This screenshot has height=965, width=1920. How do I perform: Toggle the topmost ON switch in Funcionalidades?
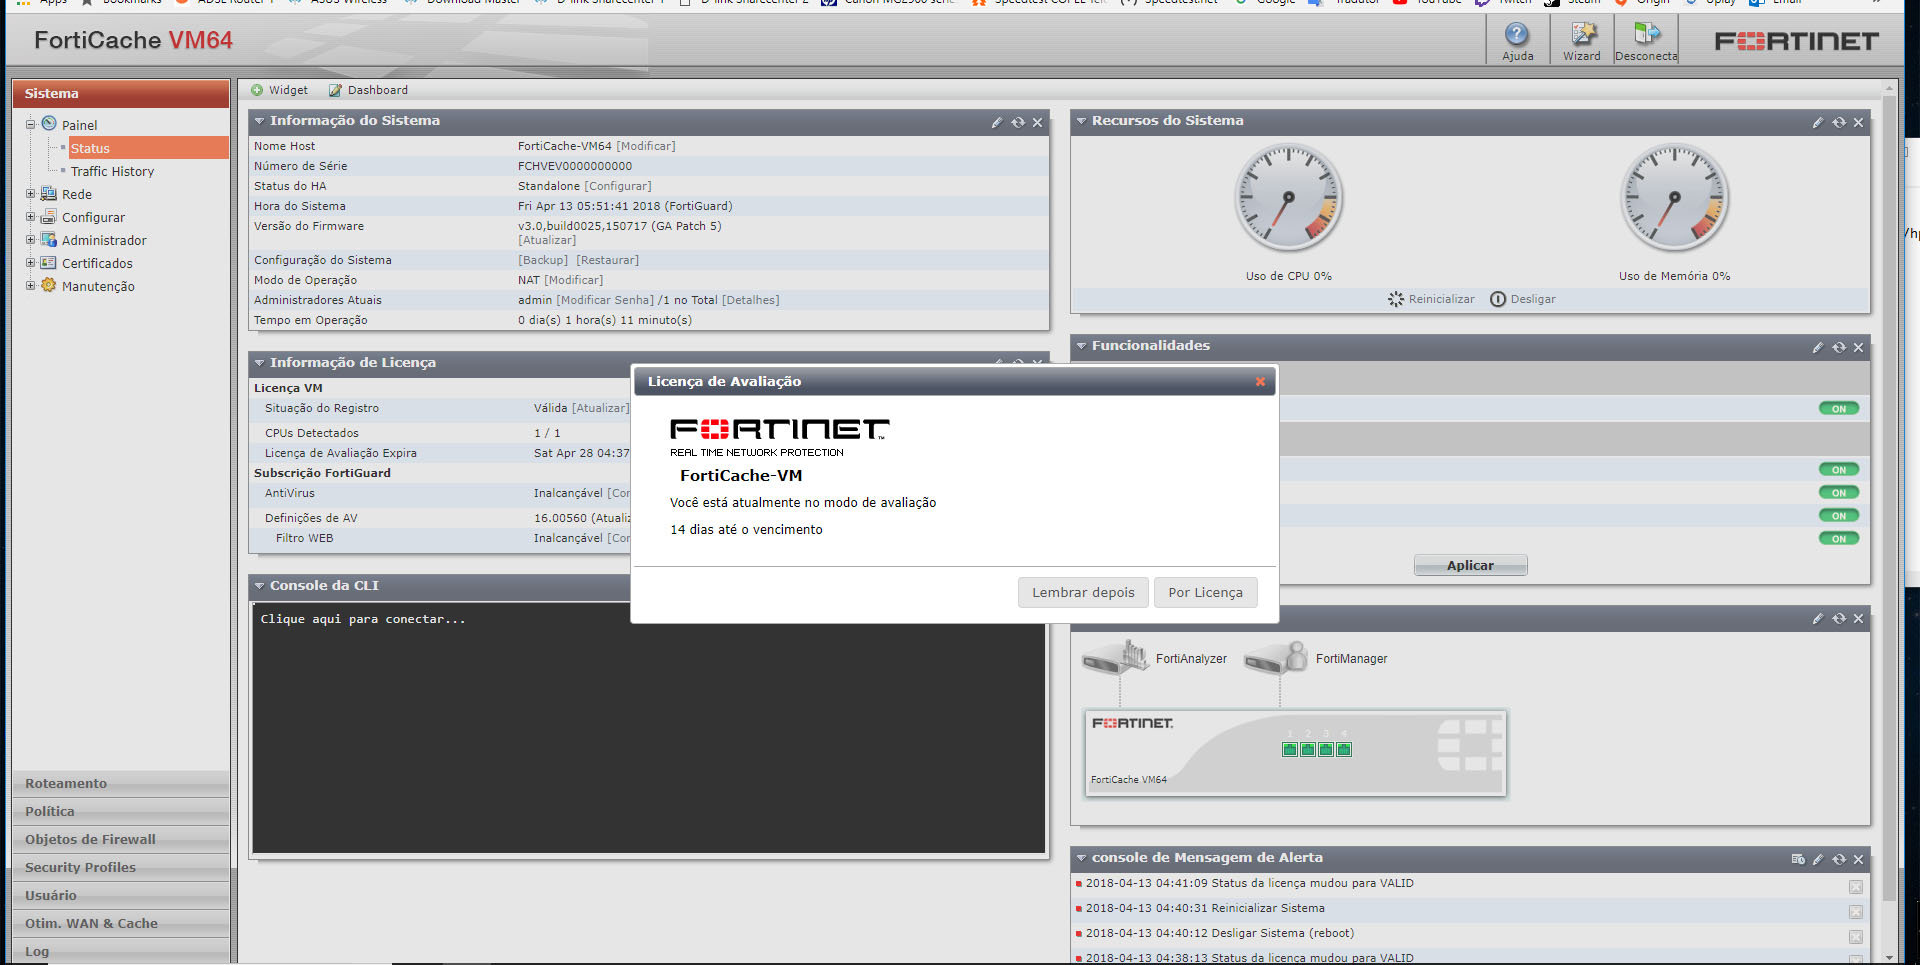coord(1839,408)
